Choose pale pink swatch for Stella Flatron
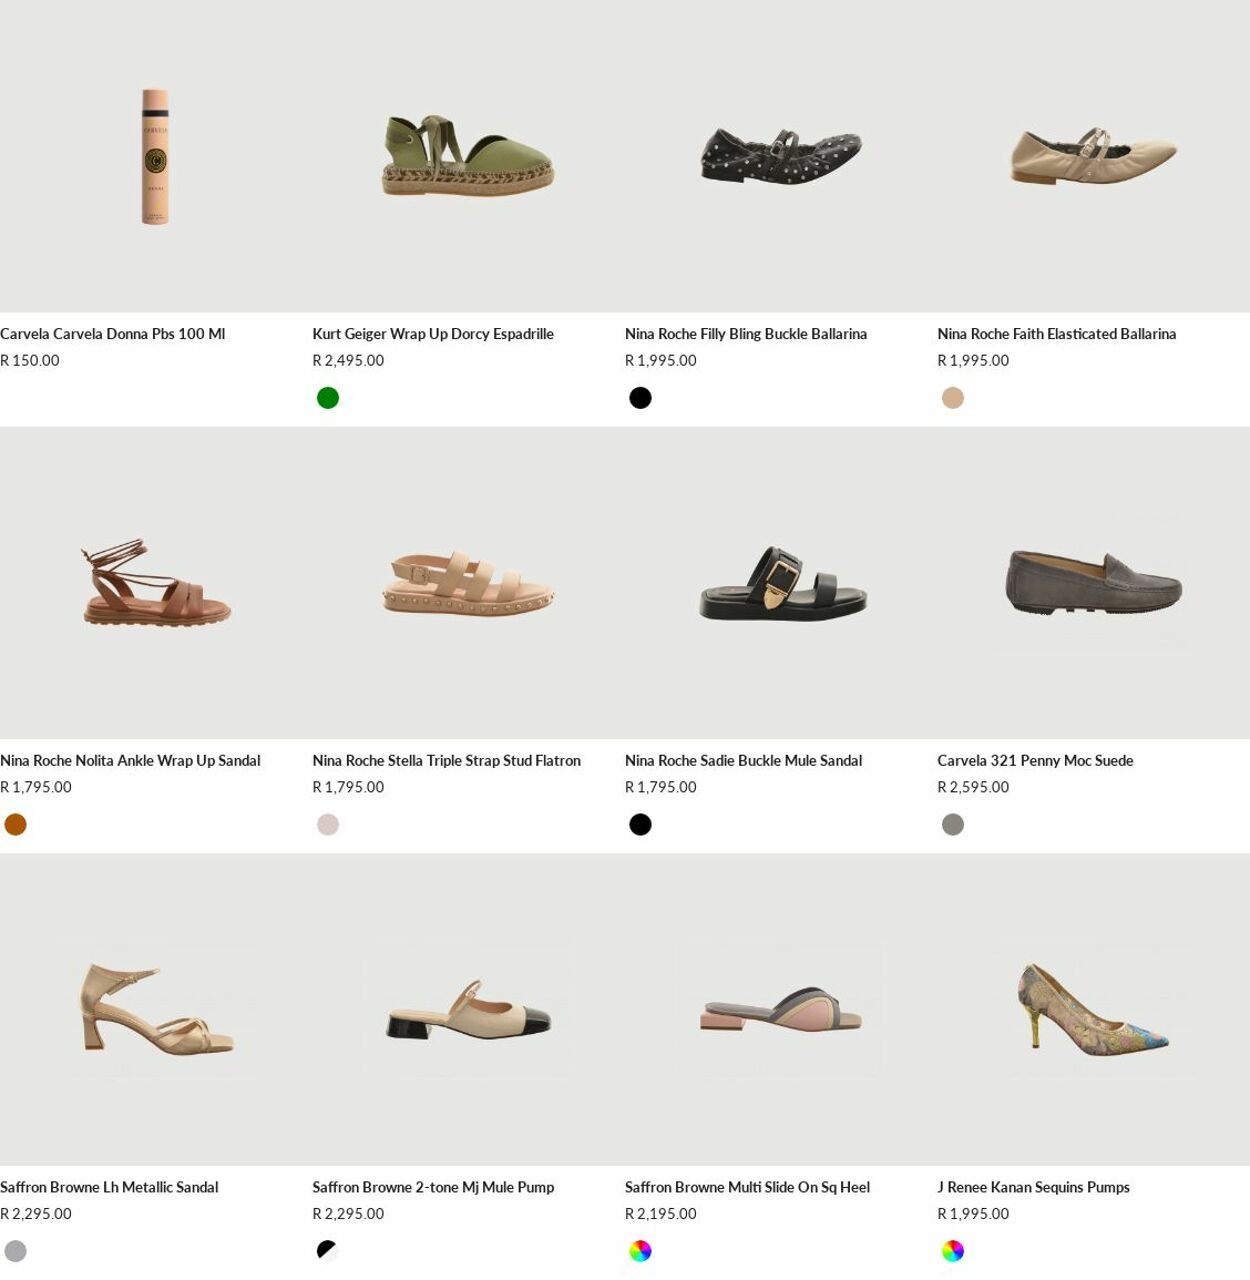The image size is (1250, 1280). tap(328, 825)
